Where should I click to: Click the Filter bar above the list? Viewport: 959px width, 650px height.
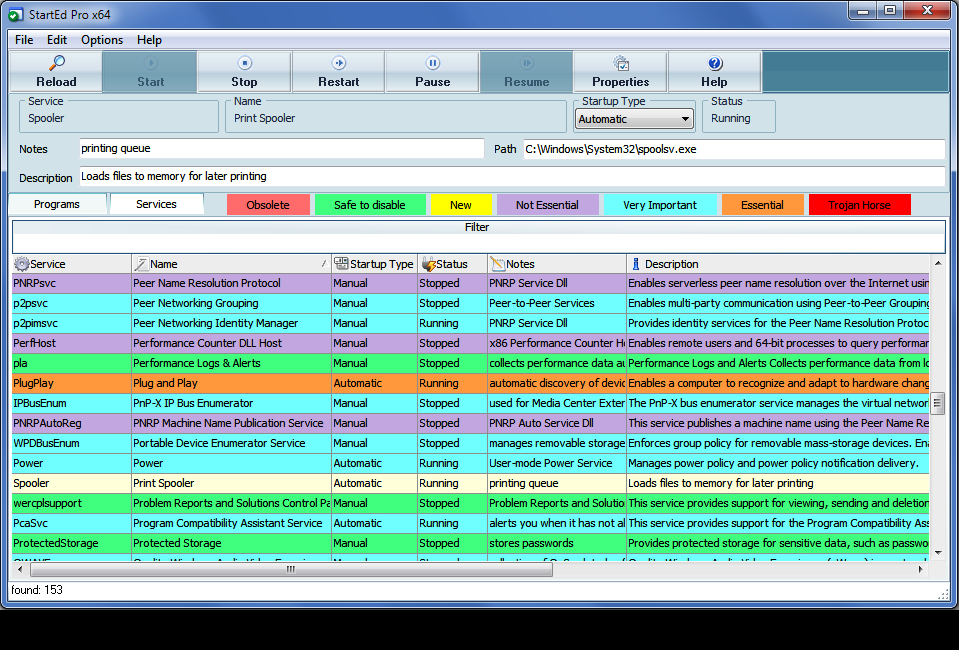[477, 227]
